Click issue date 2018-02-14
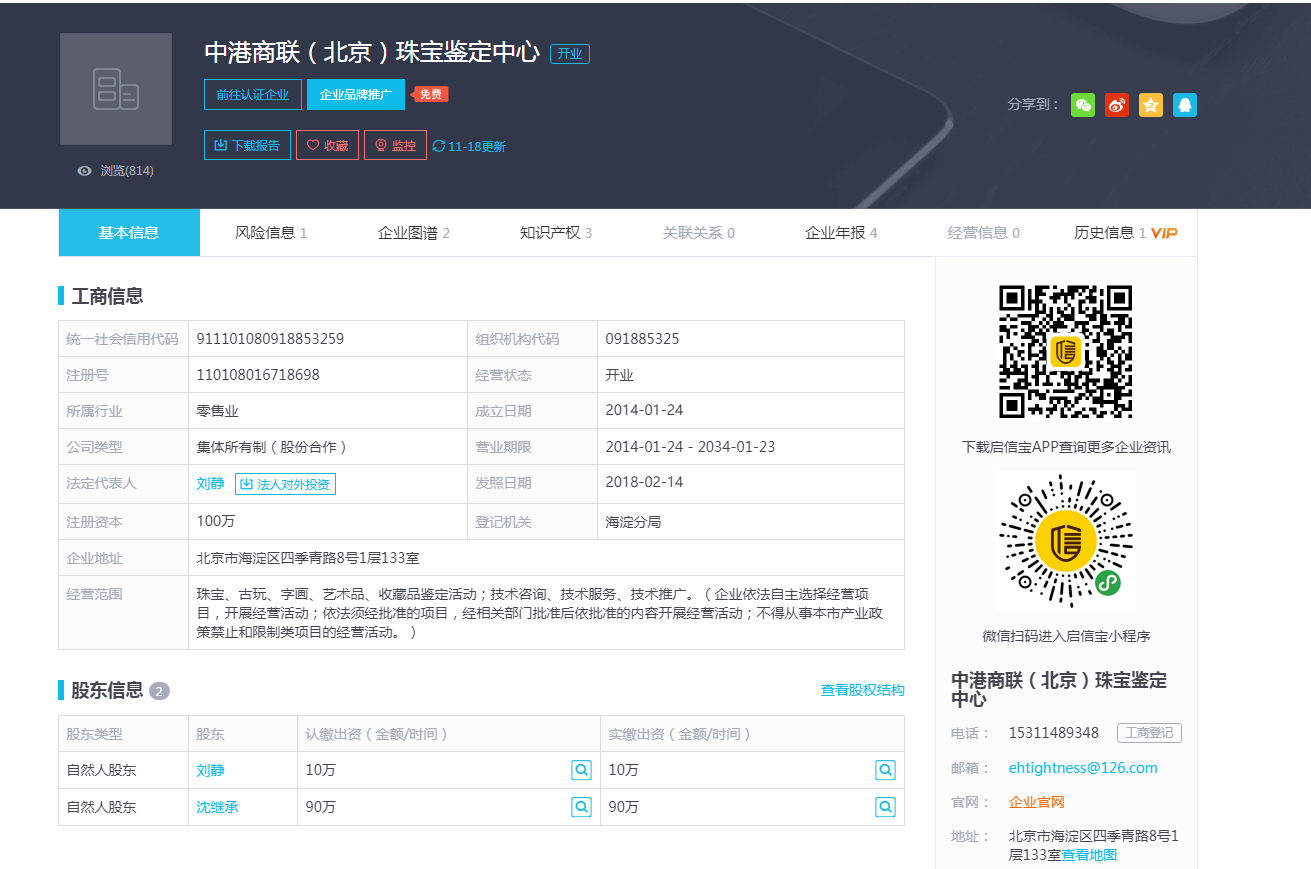 pos(644,482)
